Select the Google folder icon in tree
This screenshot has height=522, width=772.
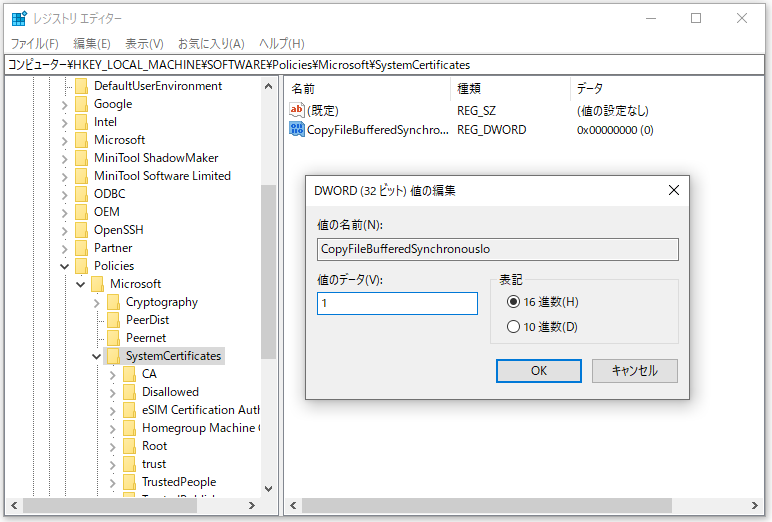point(81,104)
